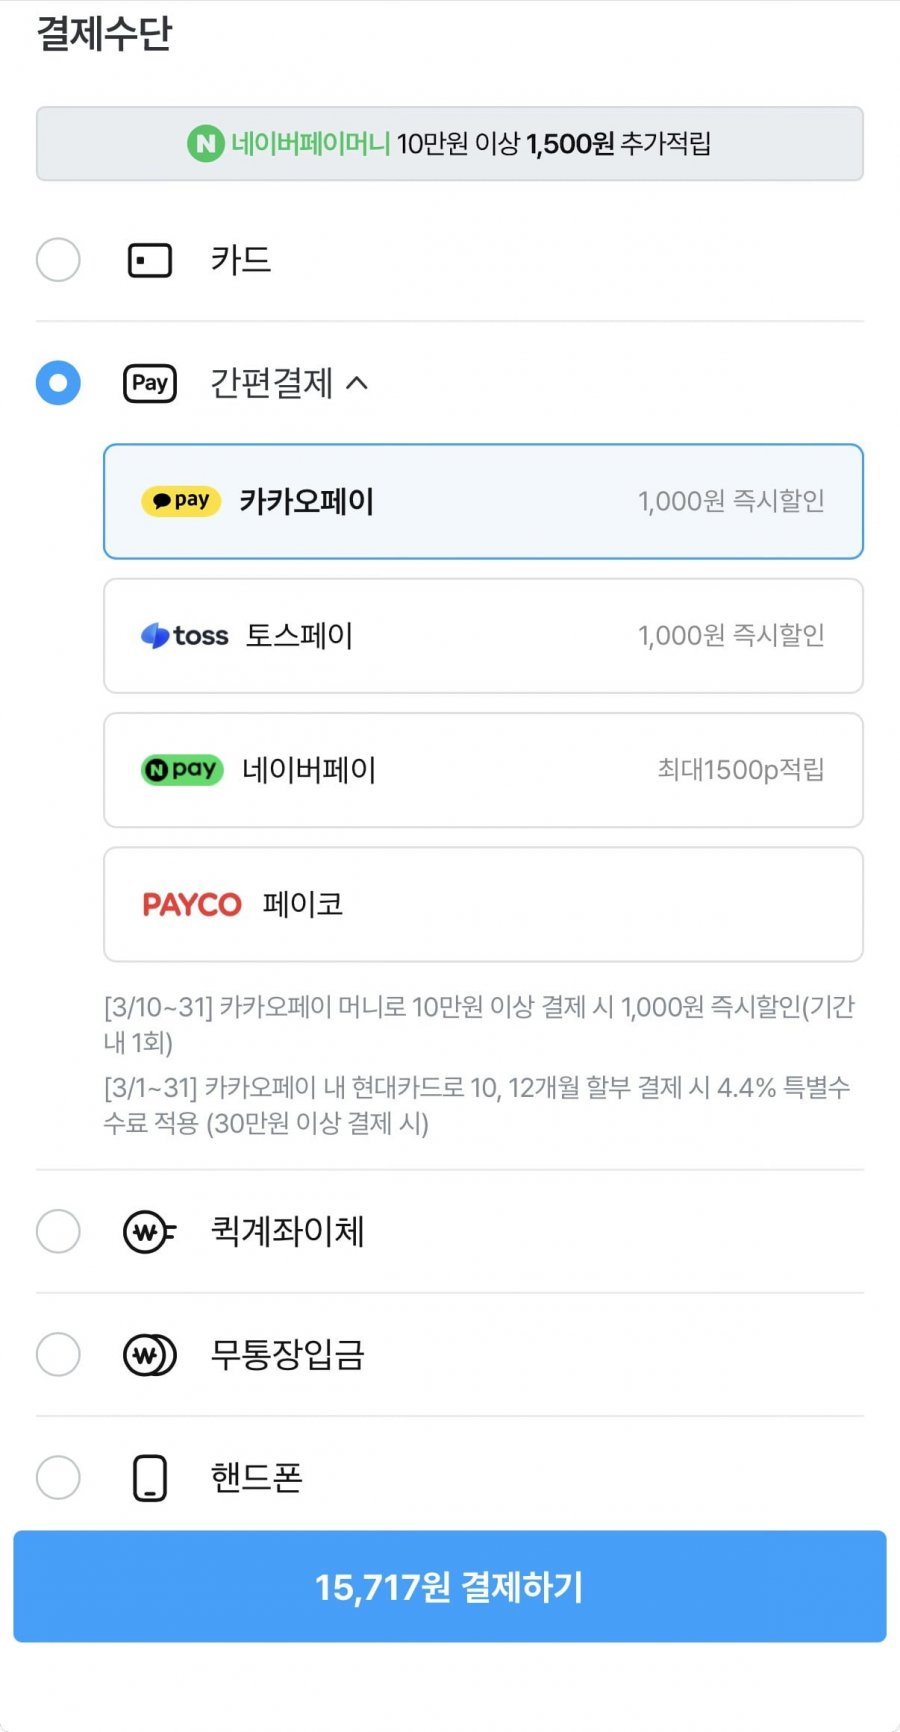Choose the 무통장입금 radio button
The width and height of the screenshot is (900, 1732).
[x=58, y=1355]
